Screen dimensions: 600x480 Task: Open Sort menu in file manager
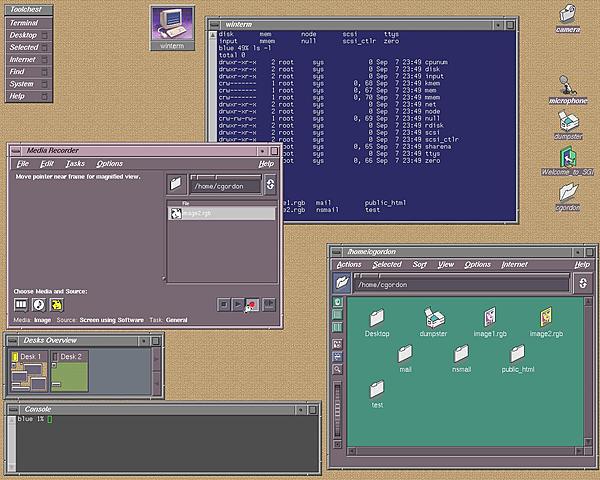click(419, 264)
